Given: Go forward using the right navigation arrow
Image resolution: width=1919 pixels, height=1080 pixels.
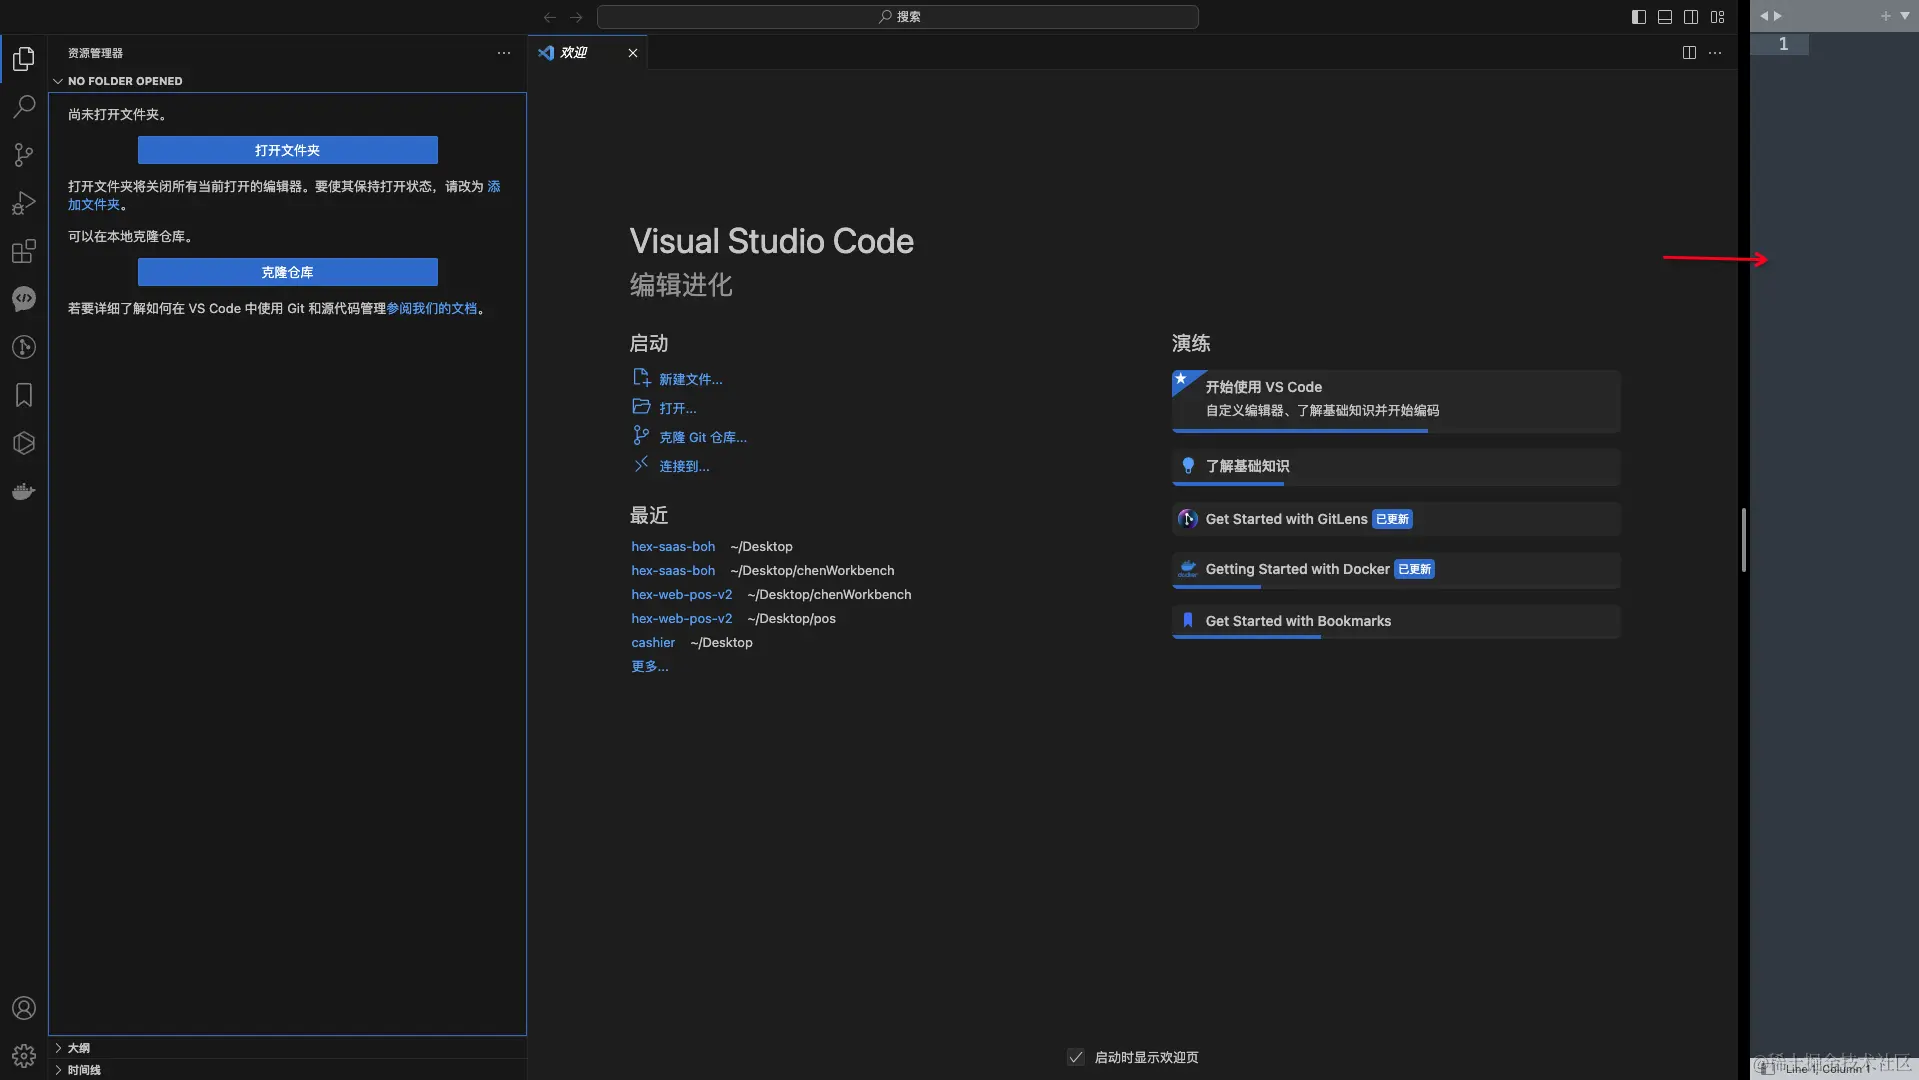Looking at the screenshot, I should pos(576,17).
